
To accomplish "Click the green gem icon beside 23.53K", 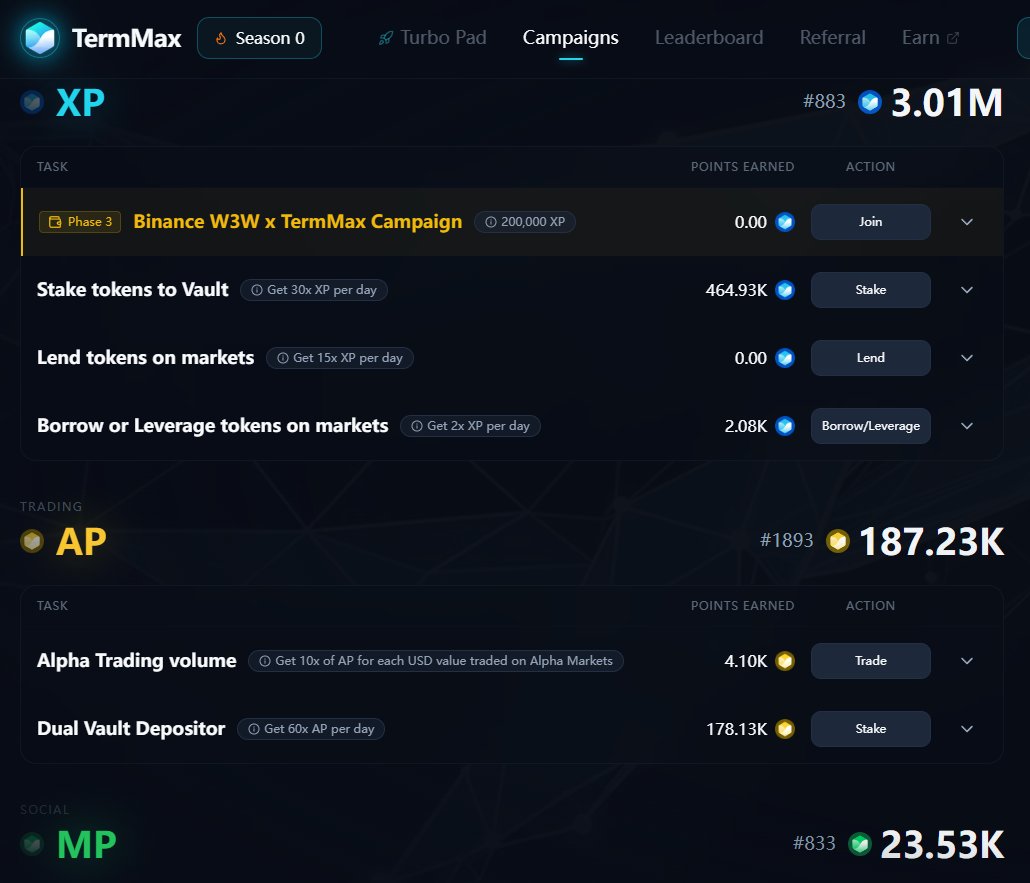I will click(859, 844).
